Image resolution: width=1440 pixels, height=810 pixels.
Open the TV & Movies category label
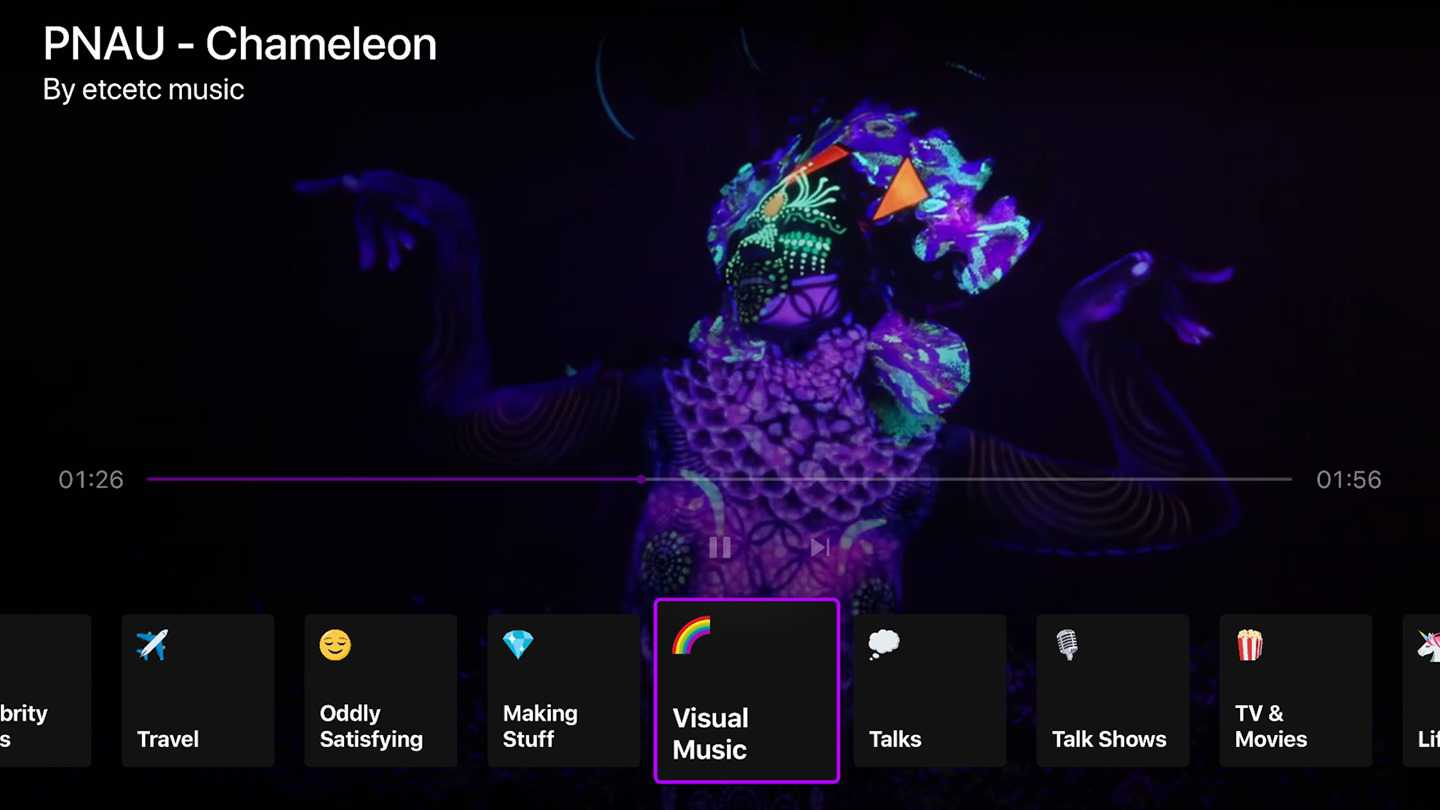(x=1271, y=726)
